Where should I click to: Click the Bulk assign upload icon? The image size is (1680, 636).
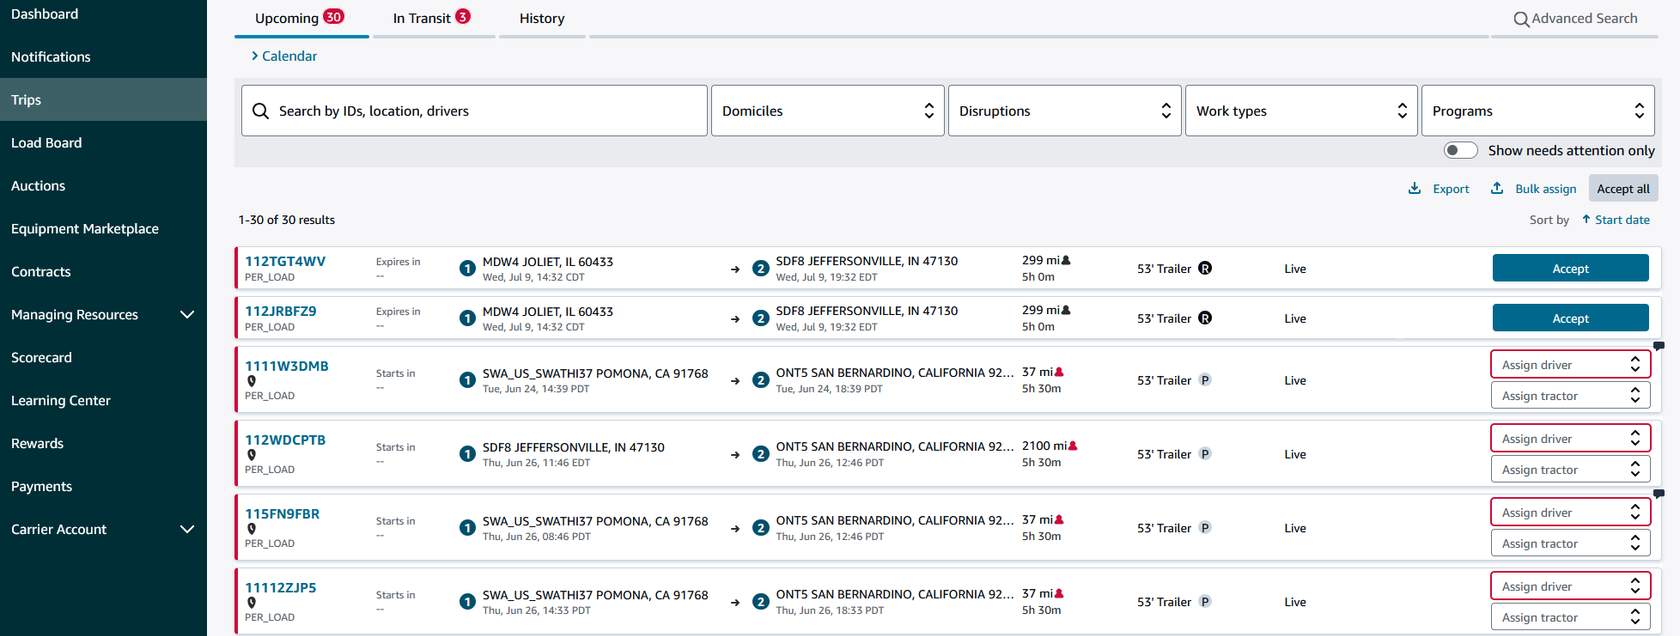pos(1497,188)
